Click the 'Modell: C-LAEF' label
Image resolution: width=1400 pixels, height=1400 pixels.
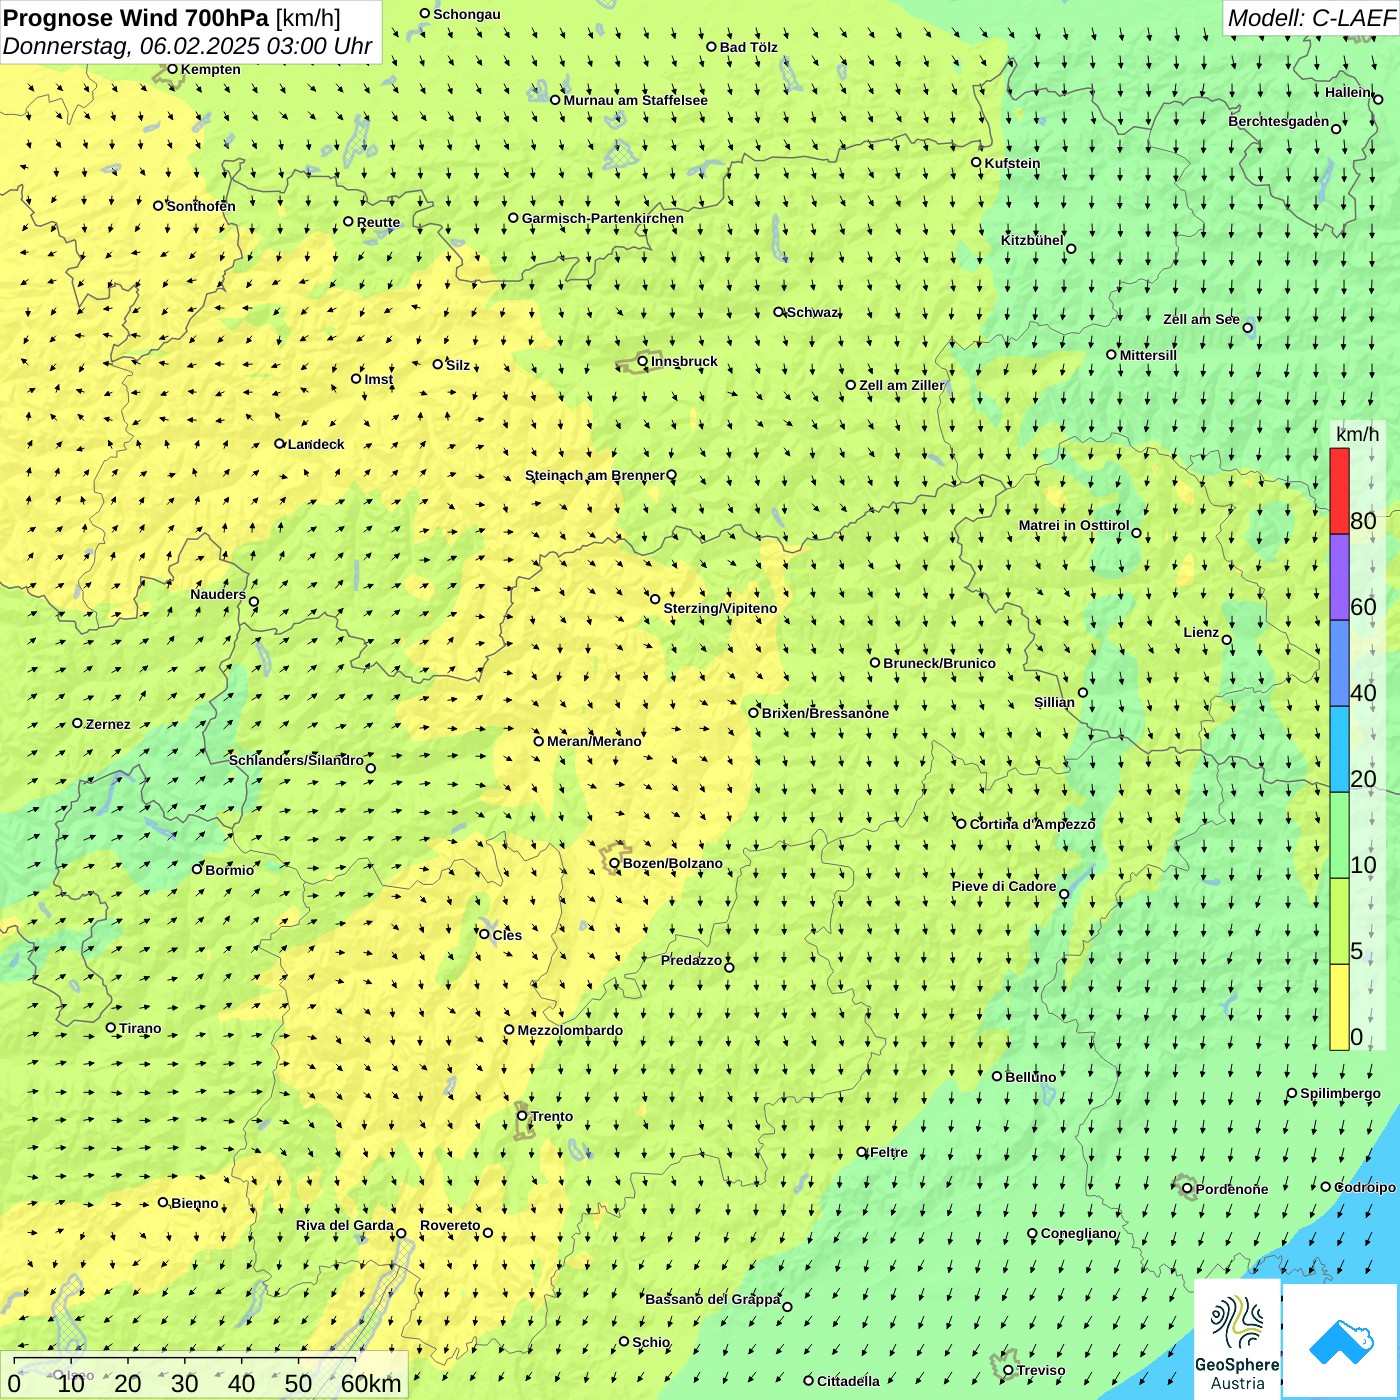coord(1311,18)
